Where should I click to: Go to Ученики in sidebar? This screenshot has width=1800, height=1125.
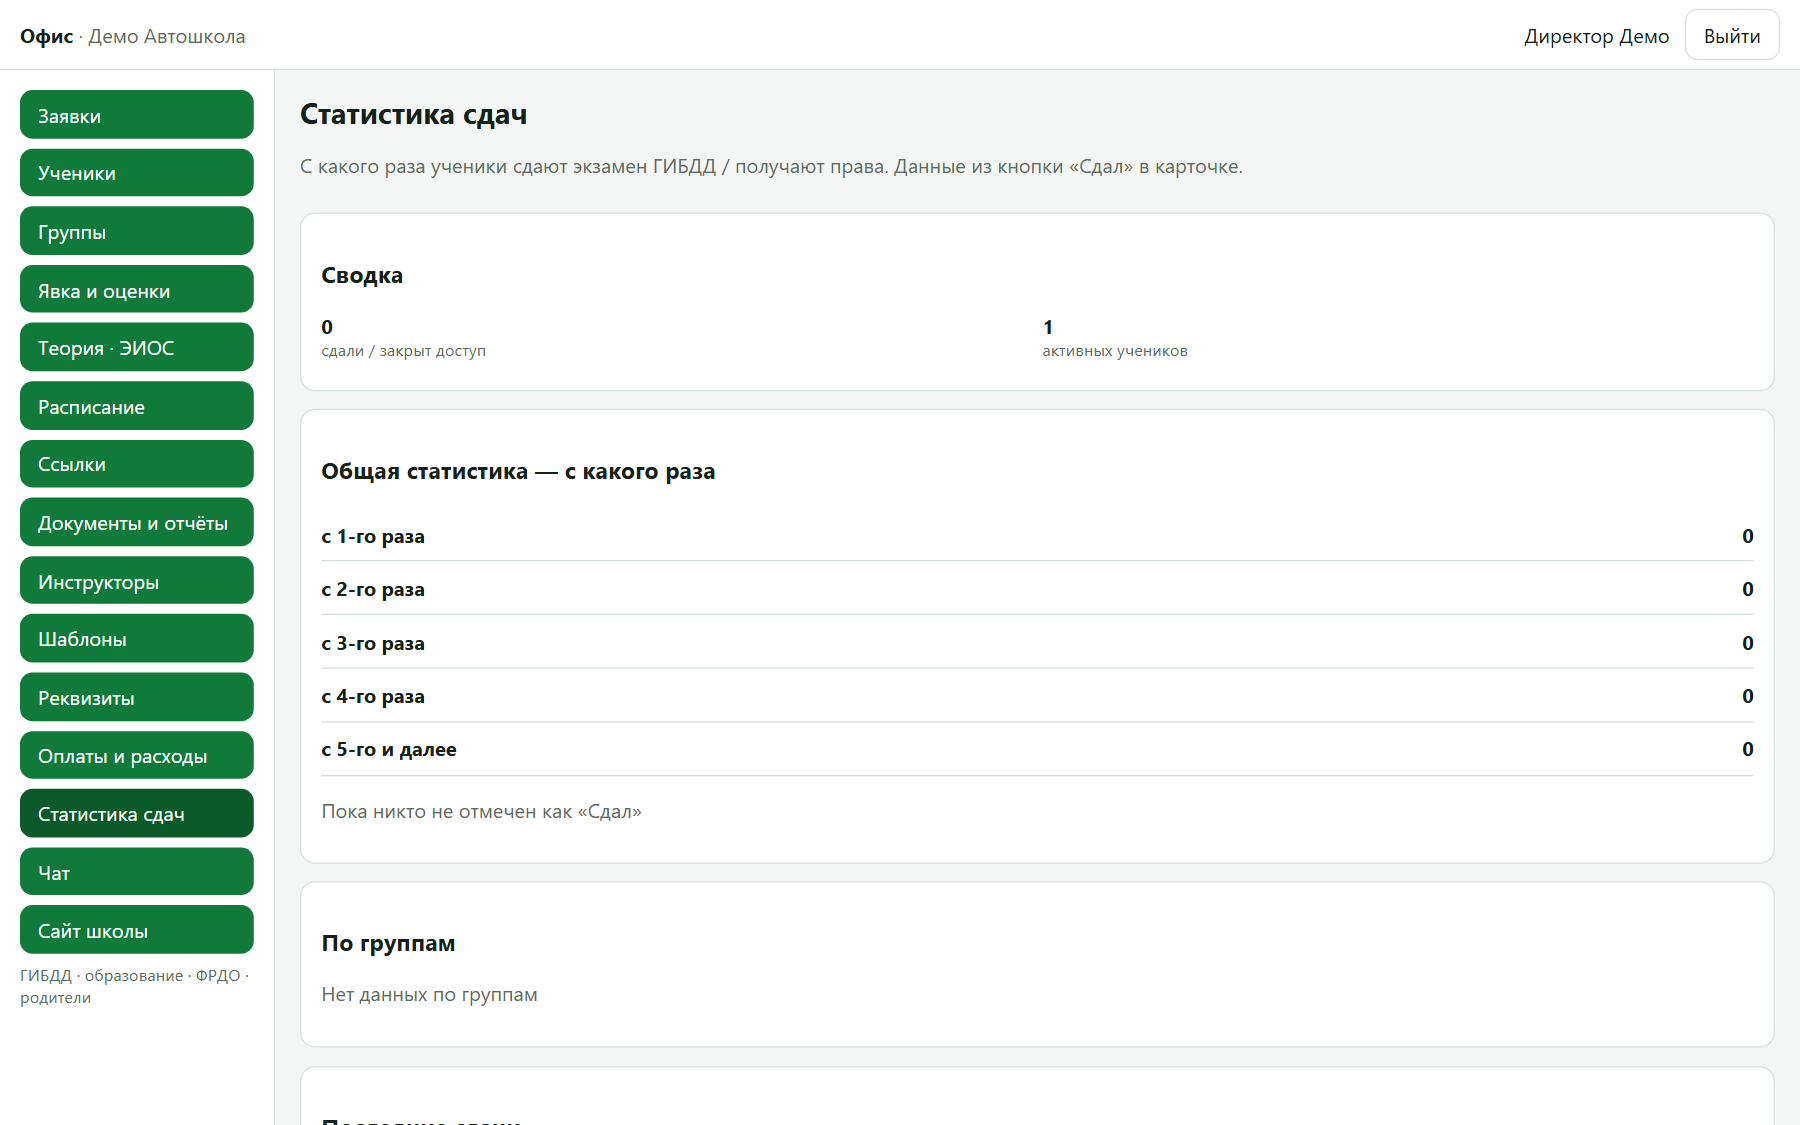137,173
